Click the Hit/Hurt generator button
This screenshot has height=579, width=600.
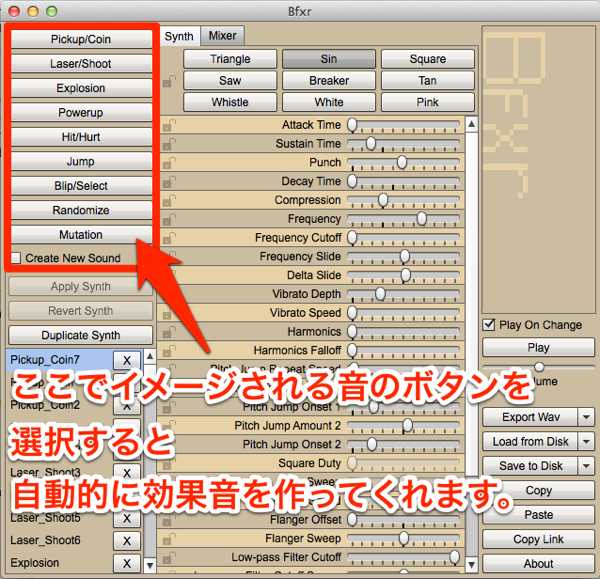point(81,137)
